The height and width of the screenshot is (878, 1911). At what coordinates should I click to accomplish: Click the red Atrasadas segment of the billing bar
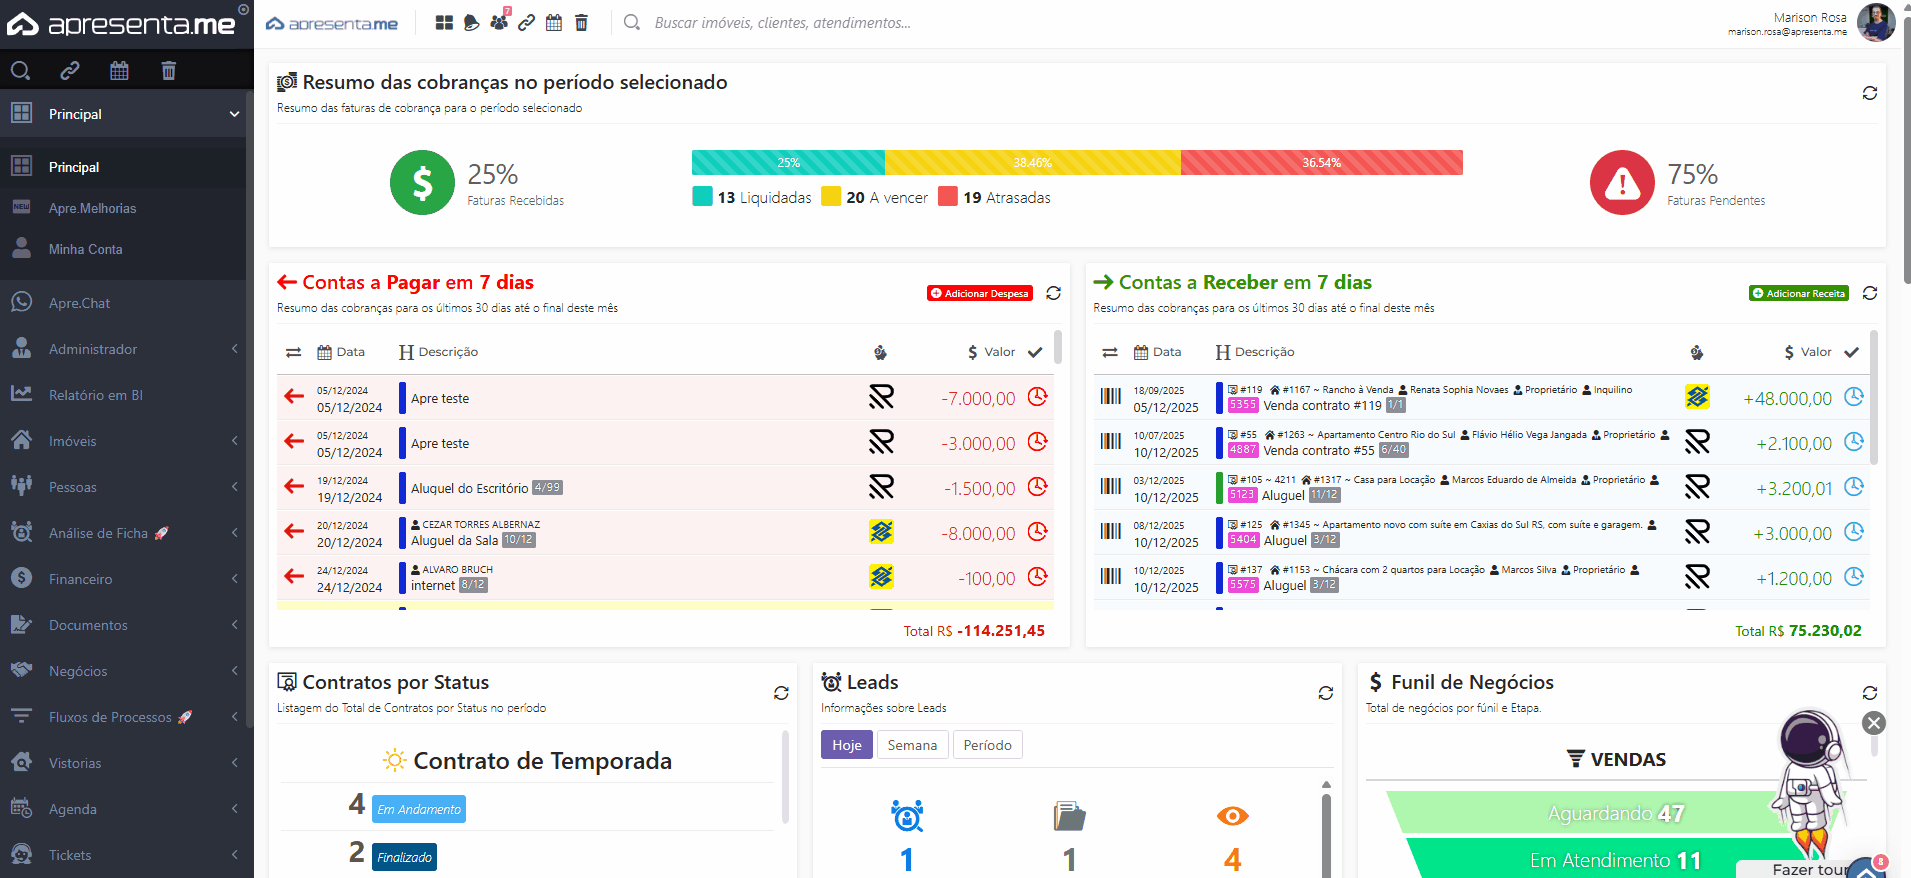click(1321, 163)
